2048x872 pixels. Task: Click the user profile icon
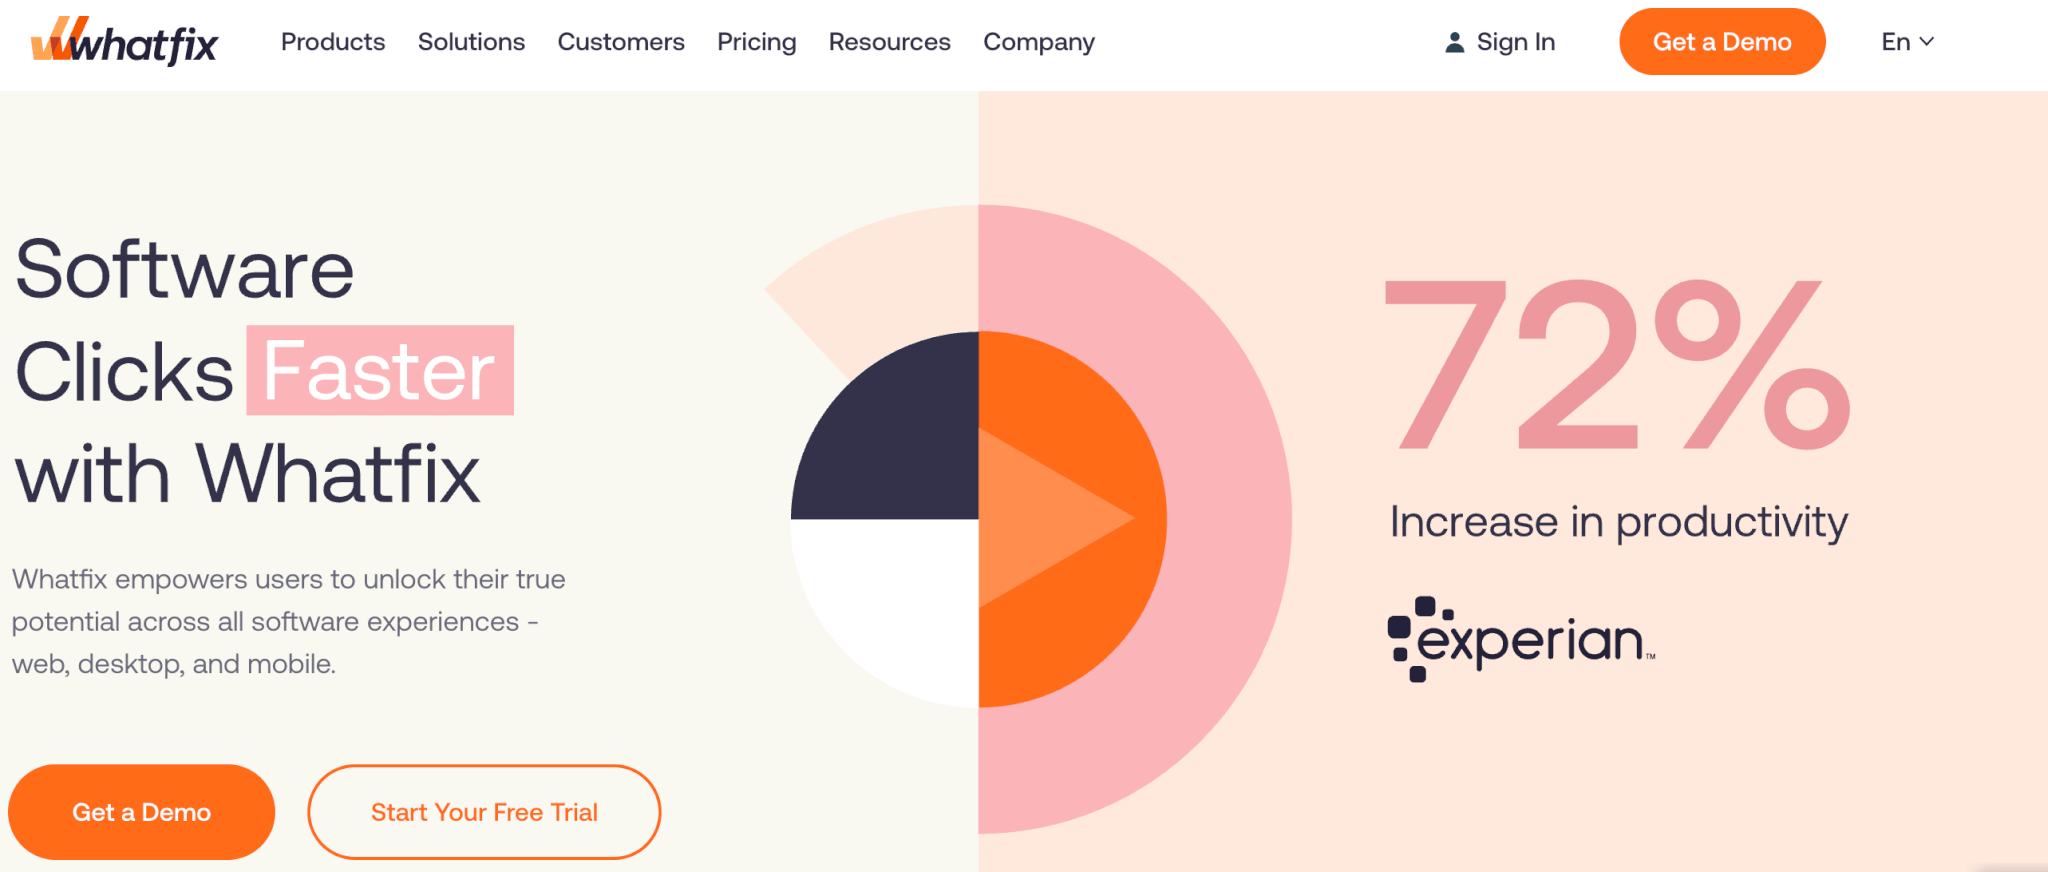click(x=1455, y=42)
